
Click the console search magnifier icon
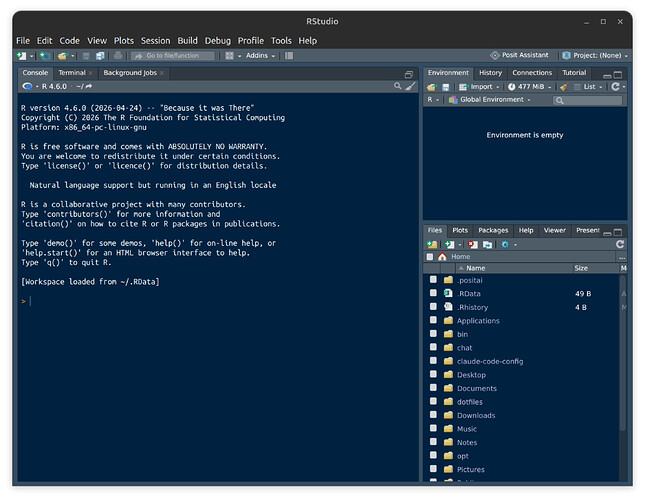pyautogui.click(x=397, y=86)
